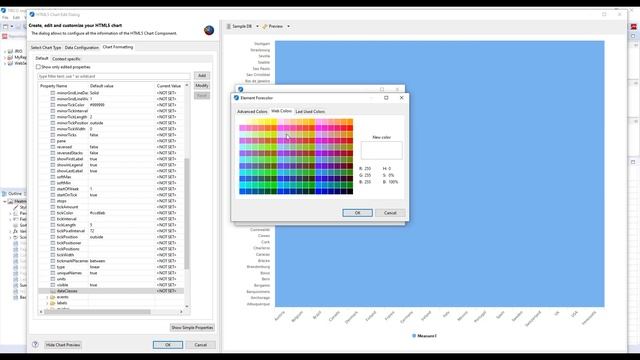The height and width of the screenshot is (360, 640).
Task: Select the dataClasses property row
Action: point(111,291)
